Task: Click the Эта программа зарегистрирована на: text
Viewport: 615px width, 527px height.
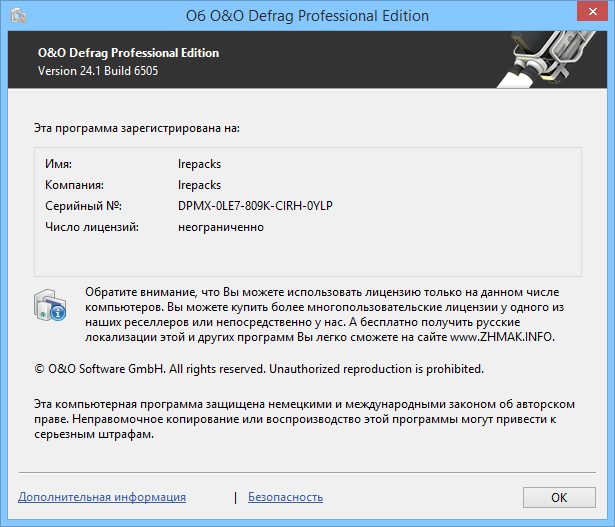Action: pyautogui.click(x=137, y=128)
